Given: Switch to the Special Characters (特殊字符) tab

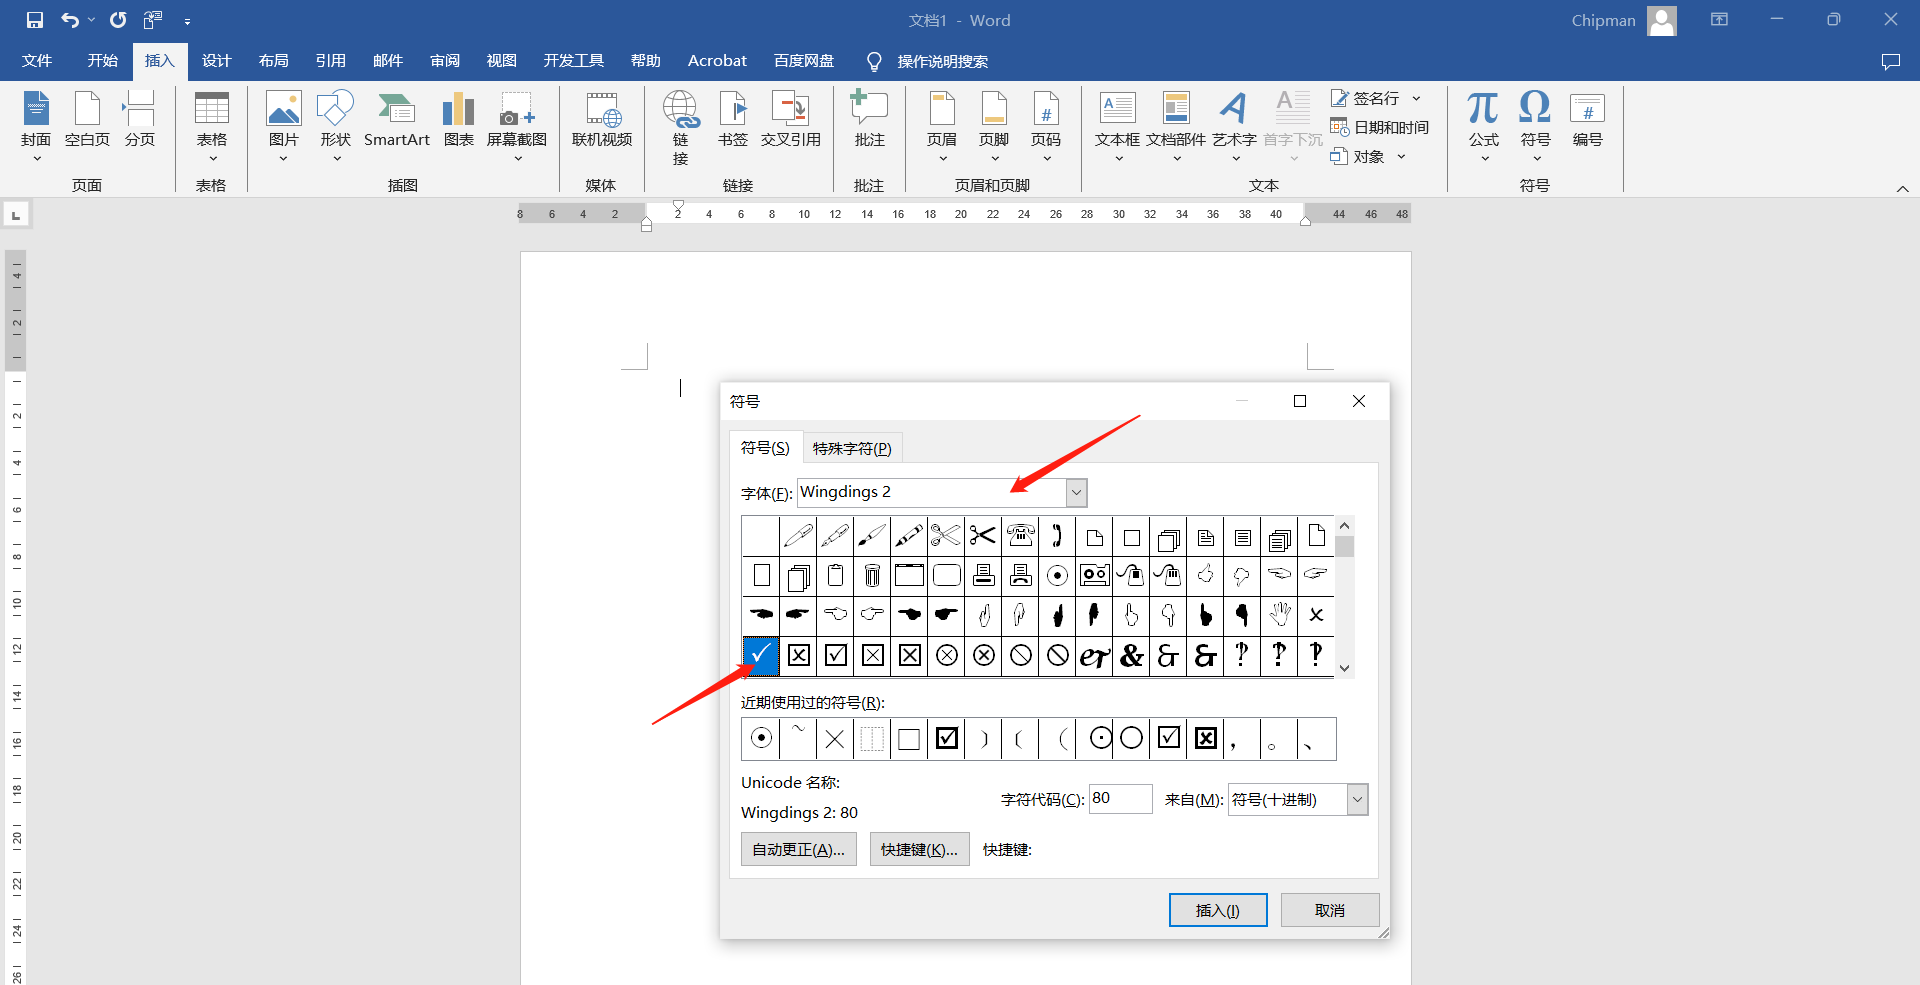Looking at the screenshot, I should pyautogui.click(x=852, y=448).
